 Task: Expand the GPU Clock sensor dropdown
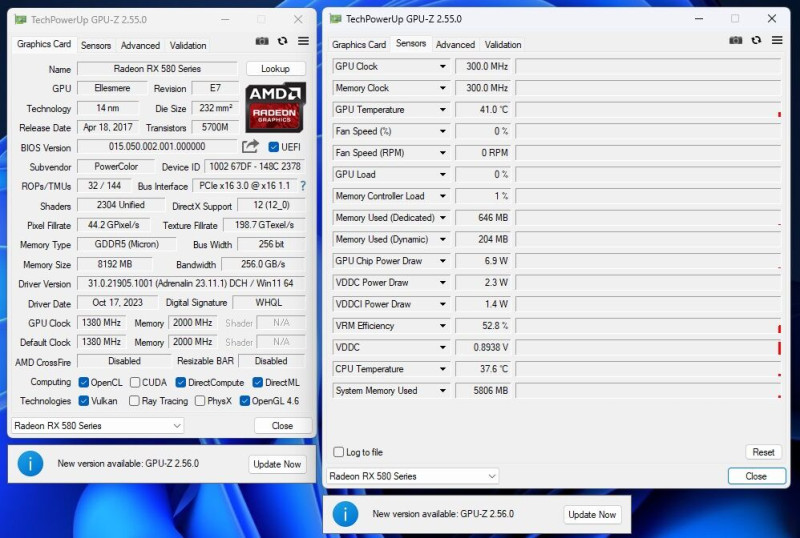[442, 66]
